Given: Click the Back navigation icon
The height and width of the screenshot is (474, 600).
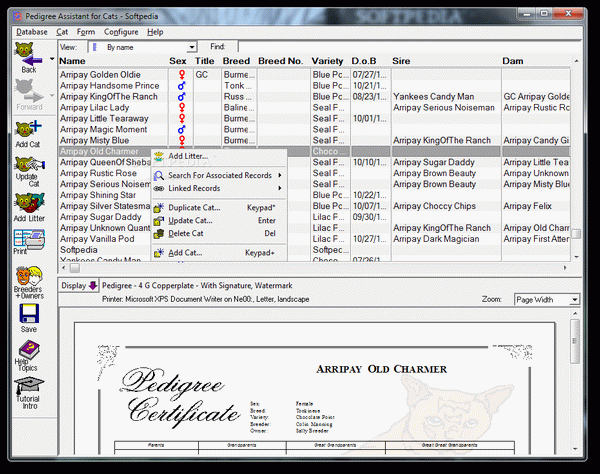Looking at the screenshot, I should pyautogui.click(x=28, y=59).
